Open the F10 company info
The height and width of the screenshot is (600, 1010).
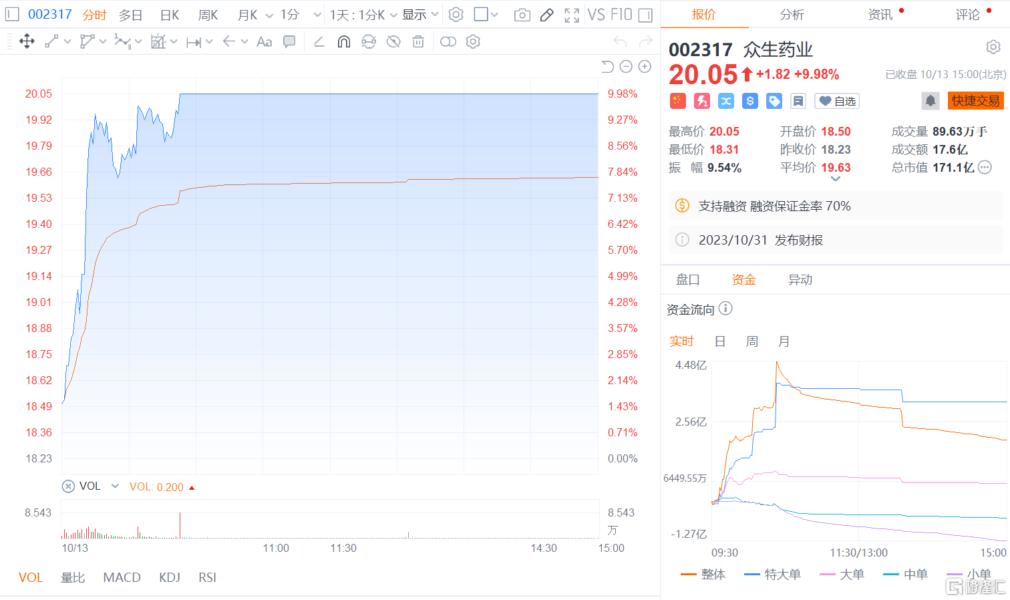tap(622, 14)
